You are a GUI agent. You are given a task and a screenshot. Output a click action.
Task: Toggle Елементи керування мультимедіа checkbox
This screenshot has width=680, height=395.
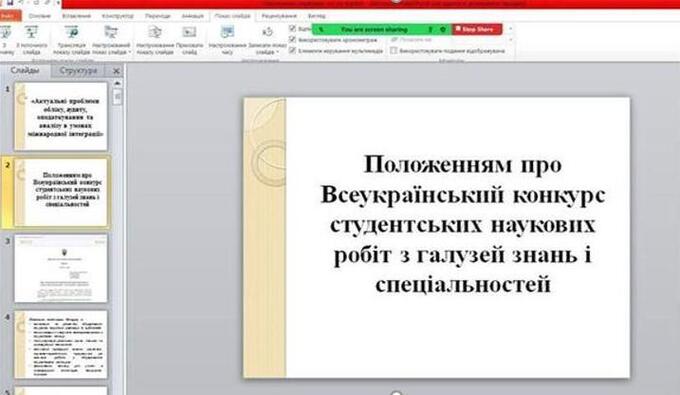point(293,50)
